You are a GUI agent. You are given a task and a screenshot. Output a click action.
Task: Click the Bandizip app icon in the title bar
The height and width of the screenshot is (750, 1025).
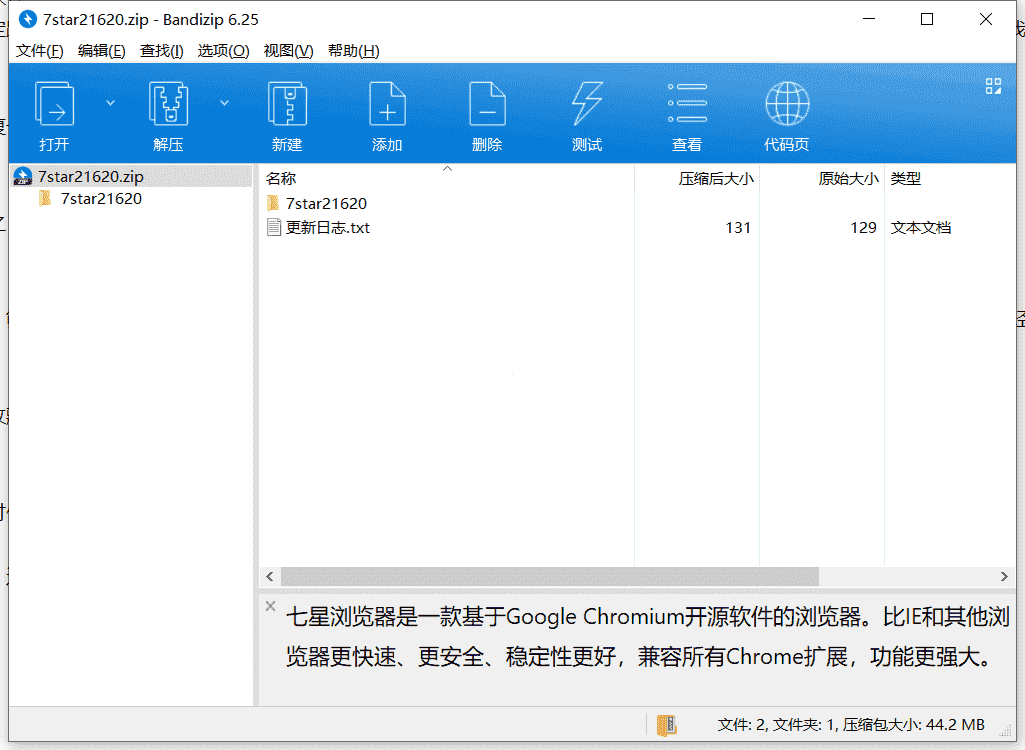point(27,20)
